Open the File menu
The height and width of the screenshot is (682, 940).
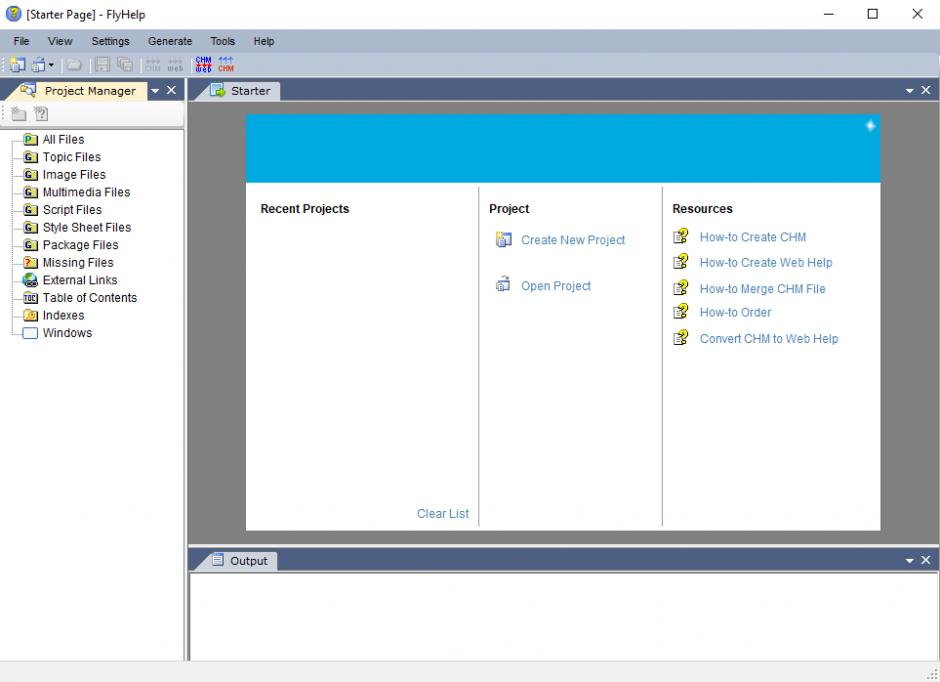(21, 41)
